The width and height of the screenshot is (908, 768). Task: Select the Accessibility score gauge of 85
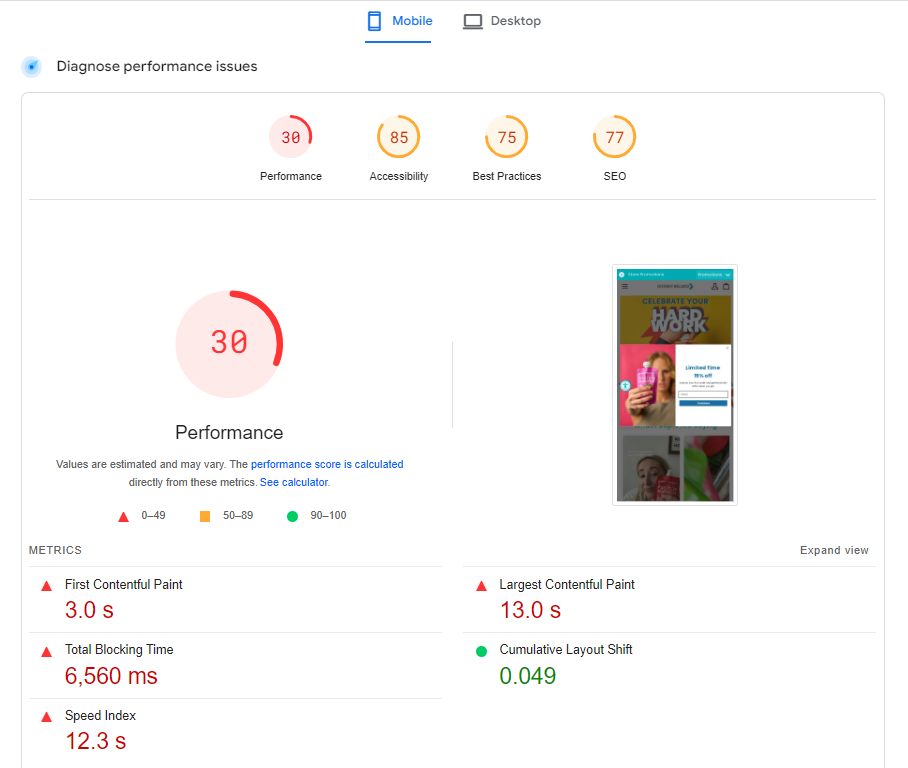(399, 138)
